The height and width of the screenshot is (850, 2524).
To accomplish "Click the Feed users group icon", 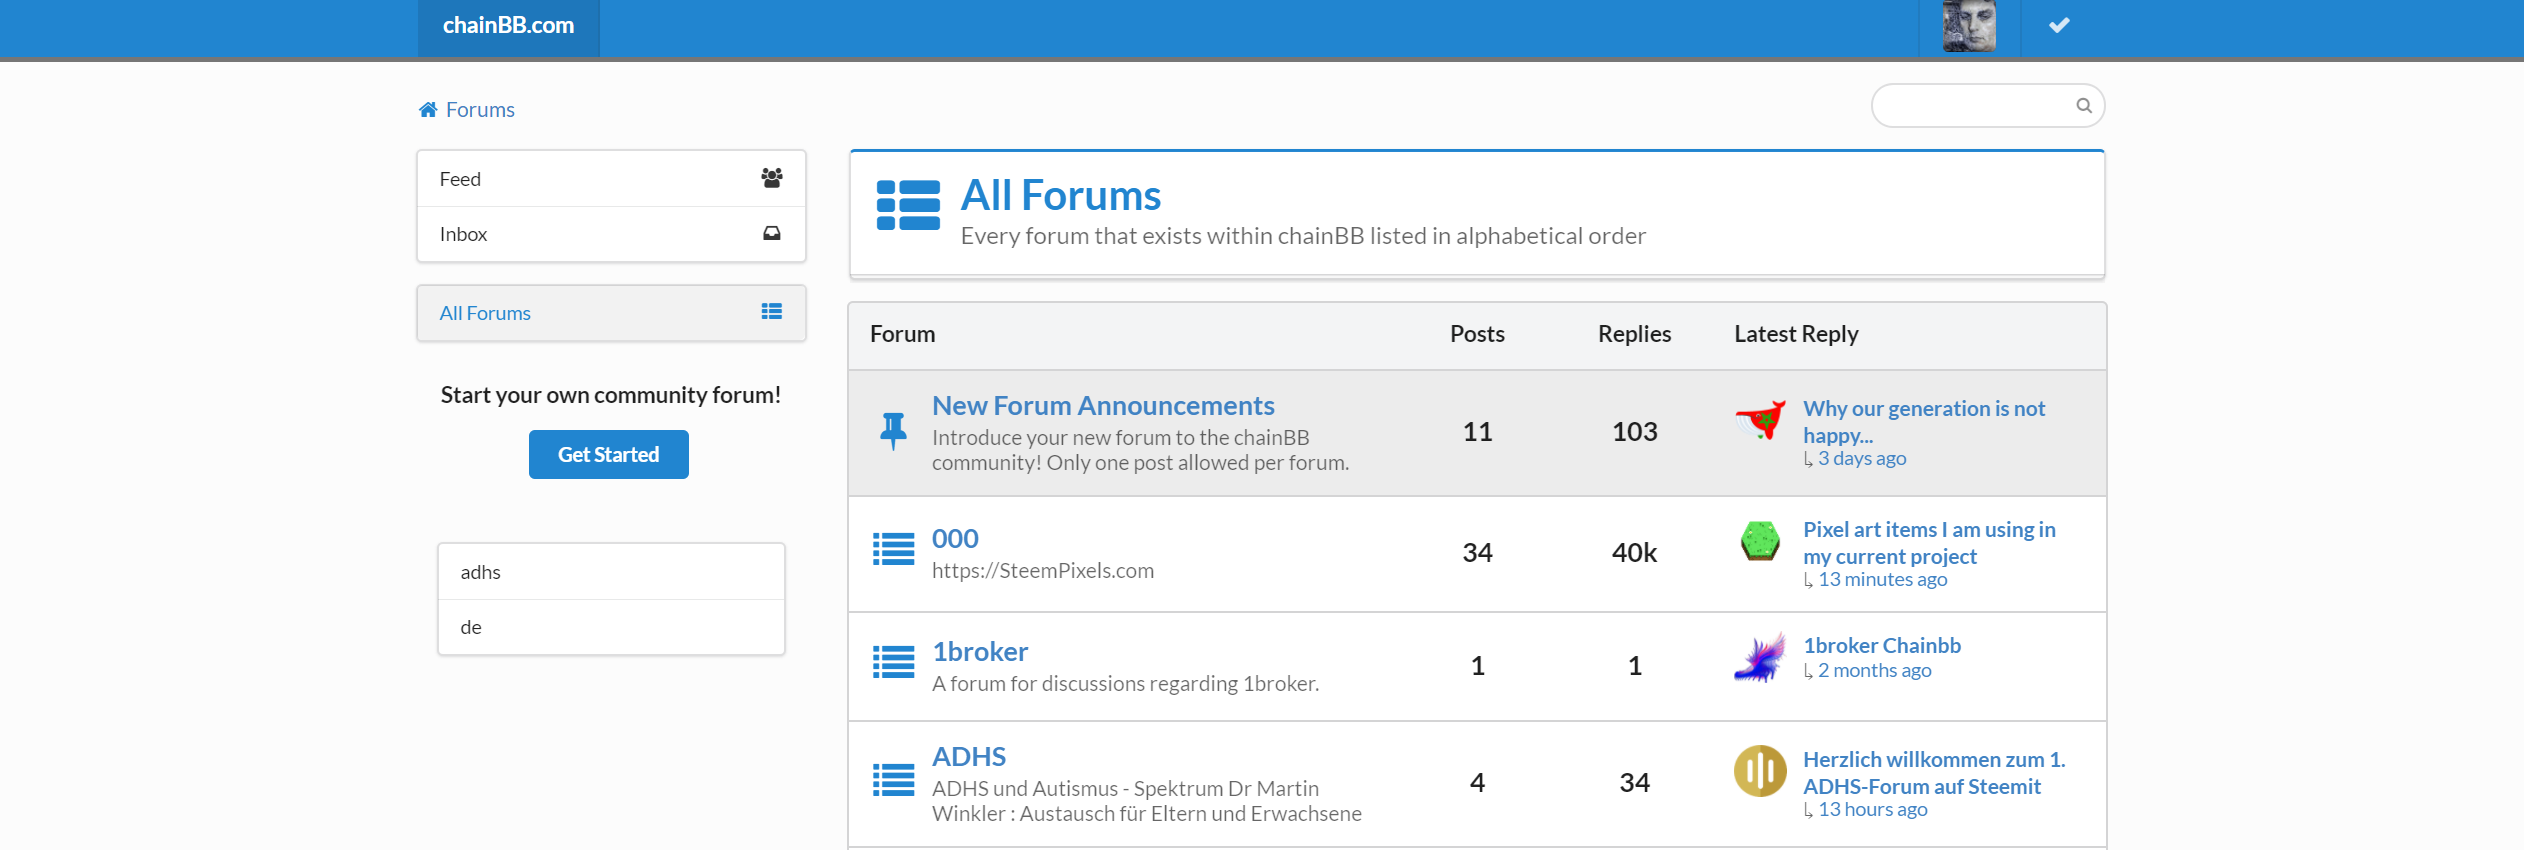I will tap(771, 178).
